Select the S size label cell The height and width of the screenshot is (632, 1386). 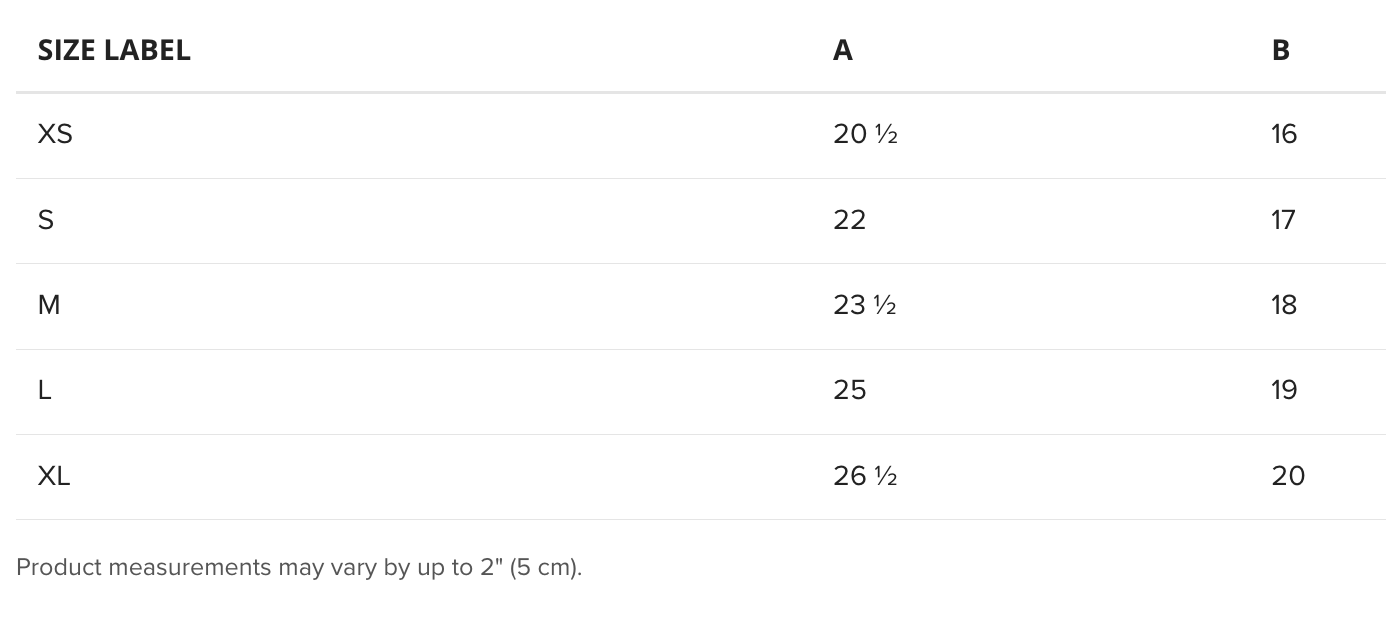click(46, 220)
